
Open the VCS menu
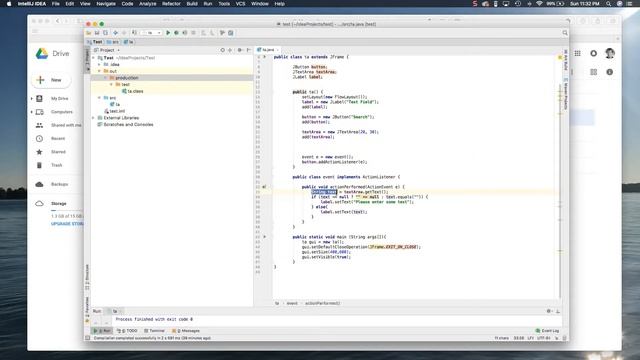[240, 4]
